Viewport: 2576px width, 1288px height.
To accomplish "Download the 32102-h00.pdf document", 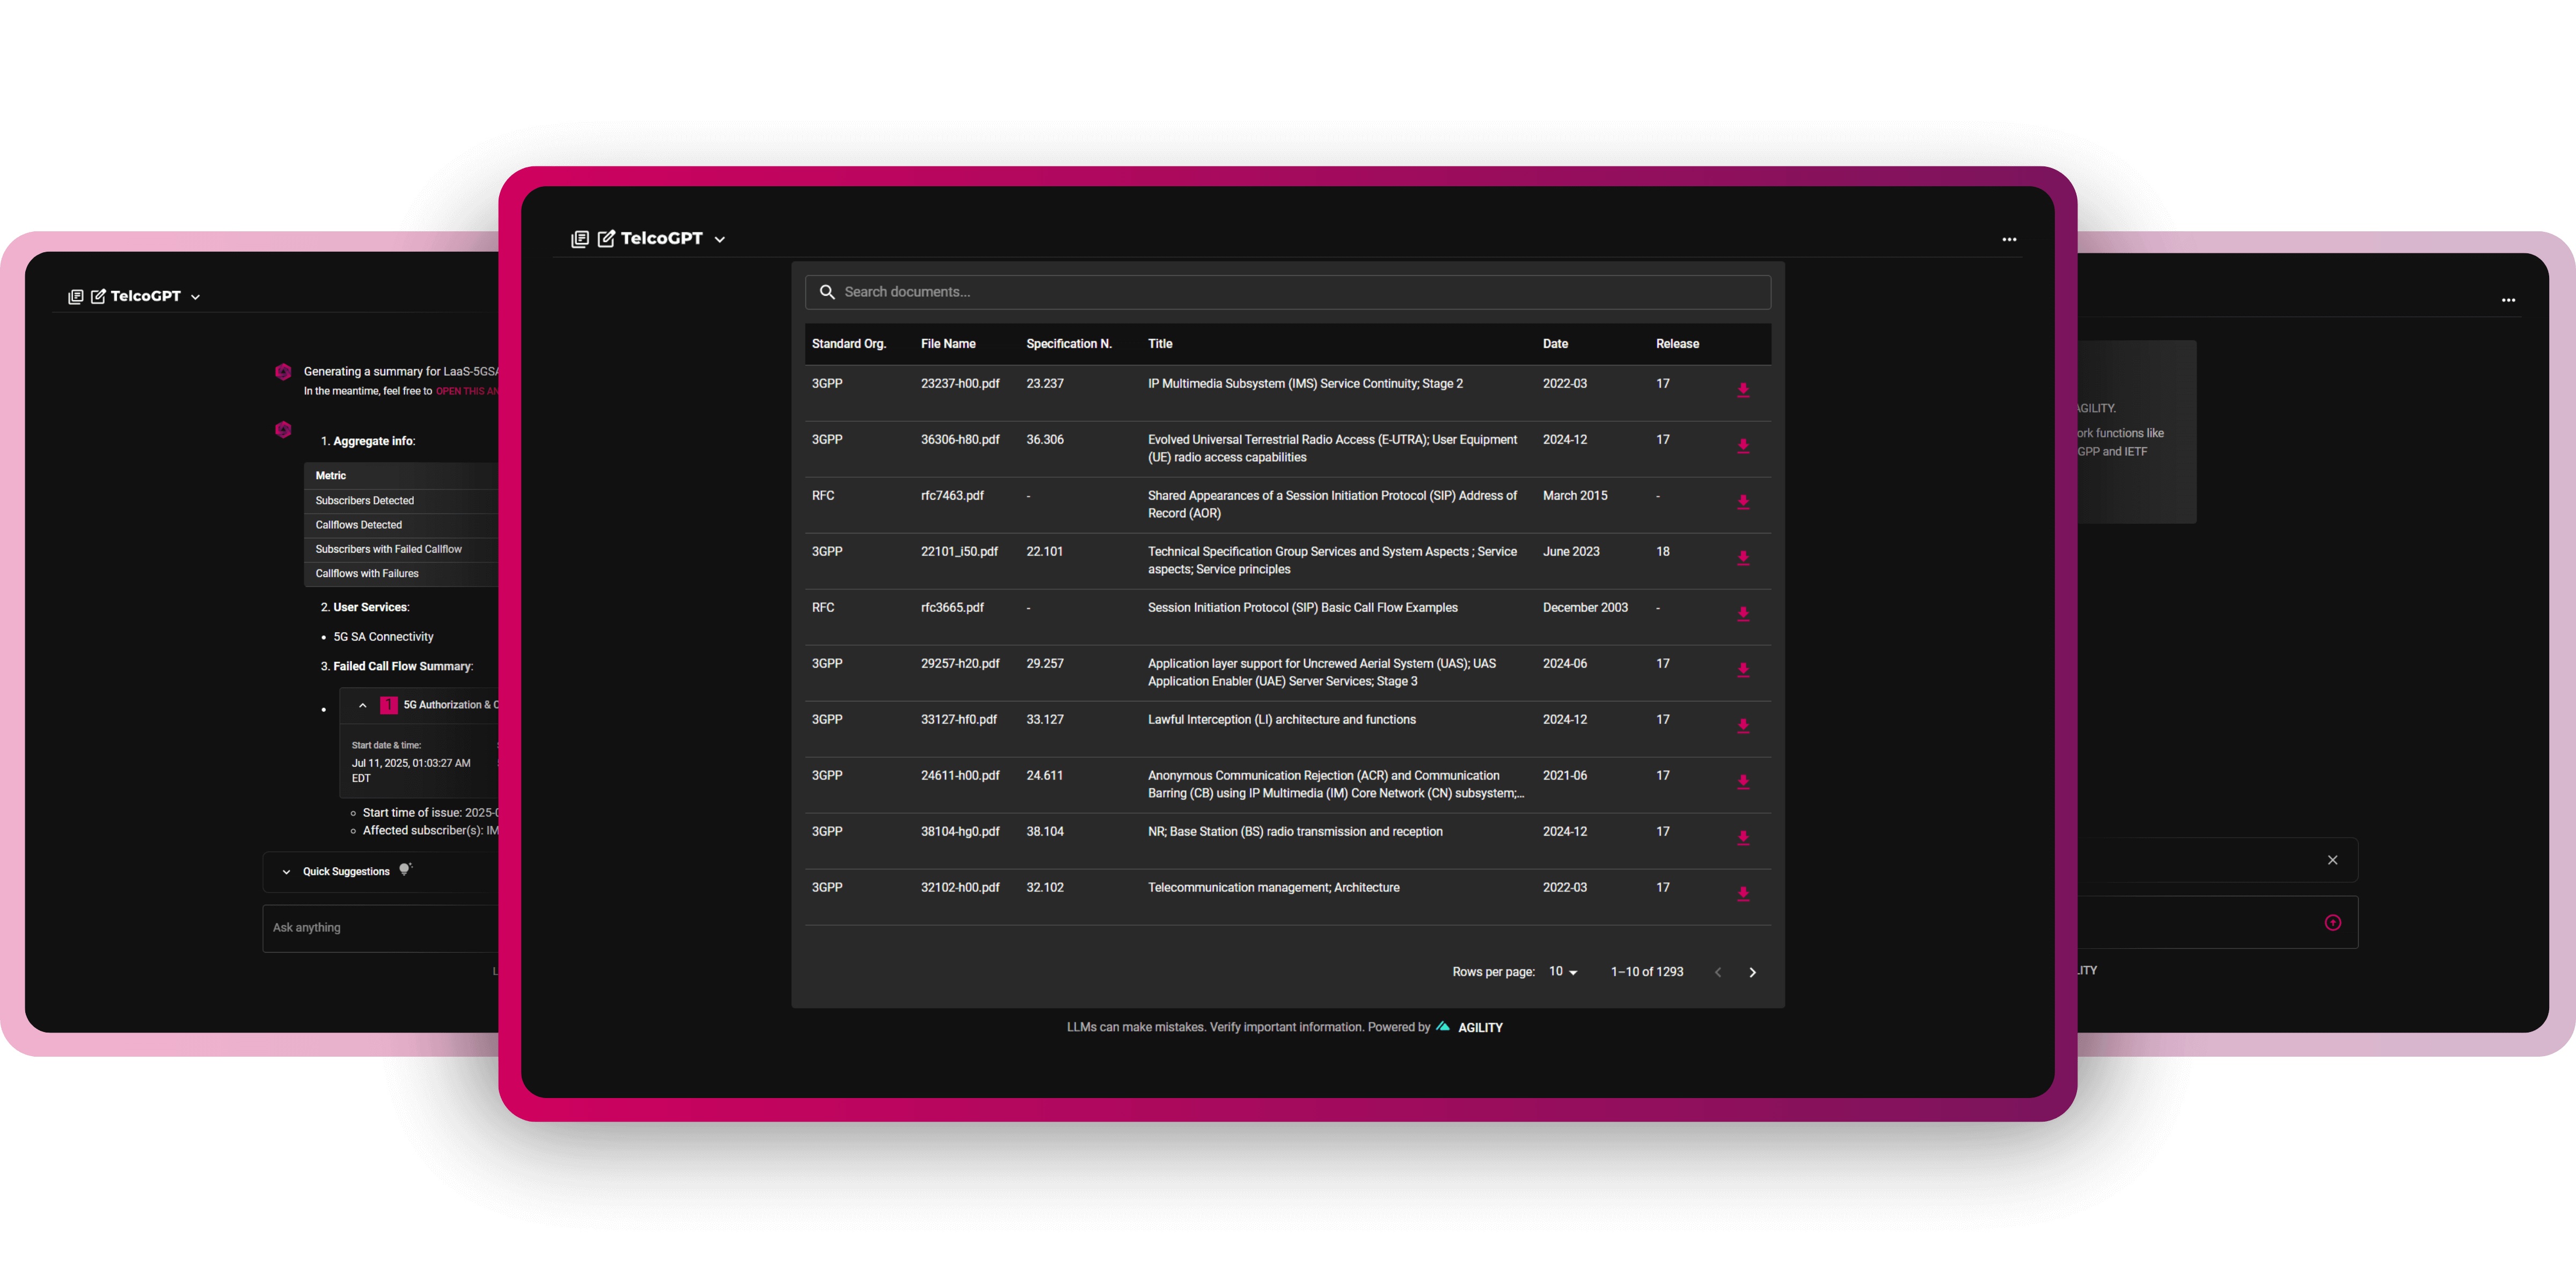I will 1743,894.
